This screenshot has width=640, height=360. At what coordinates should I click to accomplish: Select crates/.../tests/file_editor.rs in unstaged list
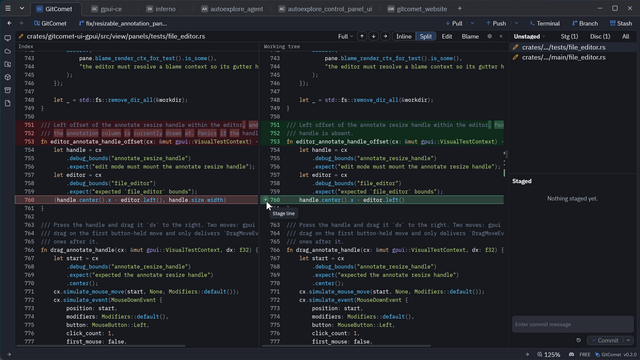coord(573,47)
